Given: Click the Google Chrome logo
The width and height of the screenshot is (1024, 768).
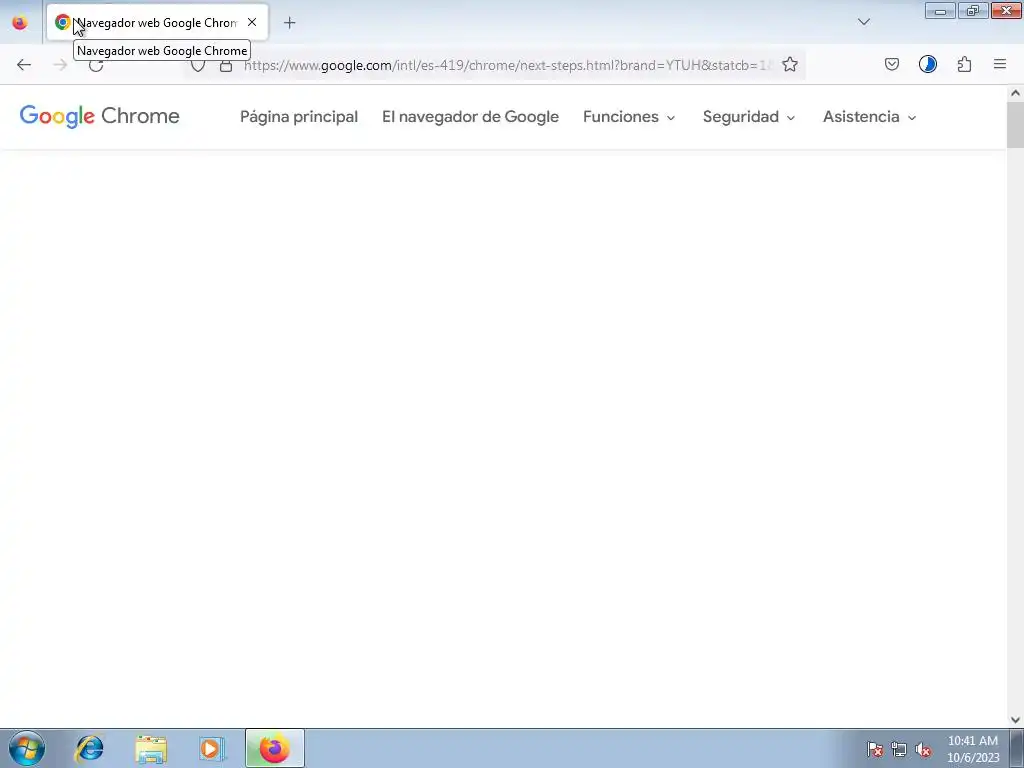Looking at the screenshot, I should pos(99,116).
